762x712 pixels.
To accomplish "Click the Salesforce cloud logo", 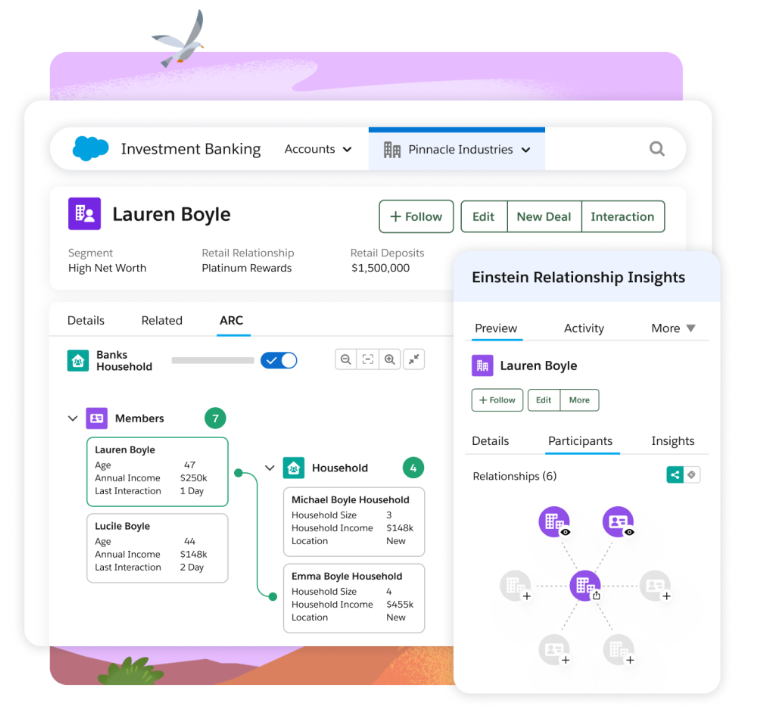I will point(91,149).
